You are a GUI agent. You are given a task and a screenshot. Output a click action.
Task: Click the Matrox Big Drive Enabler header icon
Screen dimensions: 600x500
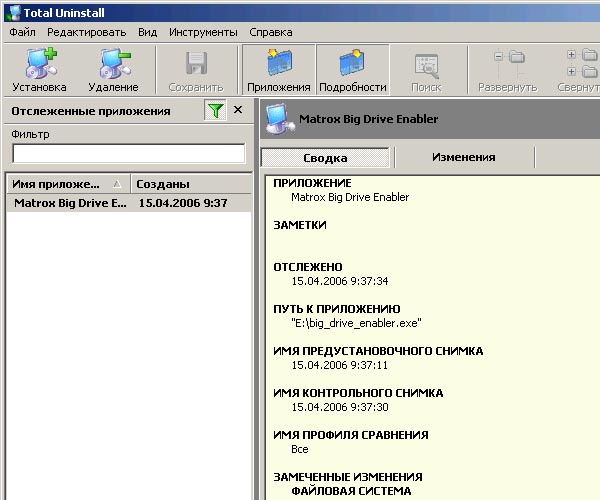coord(280,119)
